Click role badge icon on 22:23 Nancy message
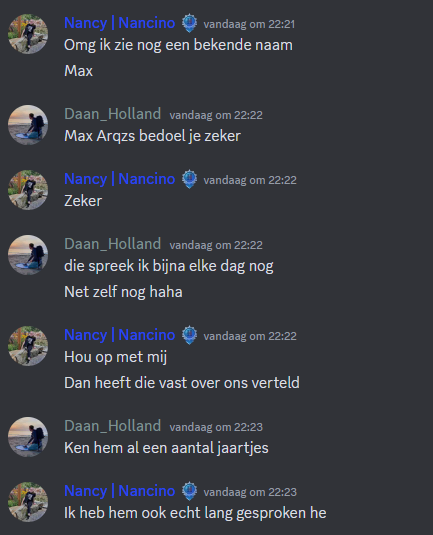433x535 pixels. [x=189, y=491]
